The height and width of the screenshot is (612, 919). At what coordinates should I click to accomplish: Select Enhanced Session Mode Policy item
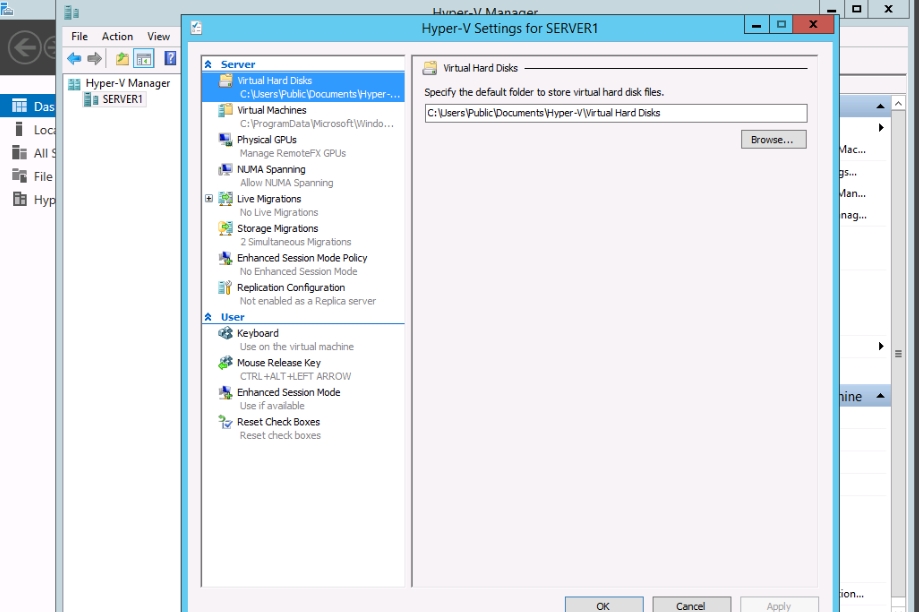tap(301, 258)
